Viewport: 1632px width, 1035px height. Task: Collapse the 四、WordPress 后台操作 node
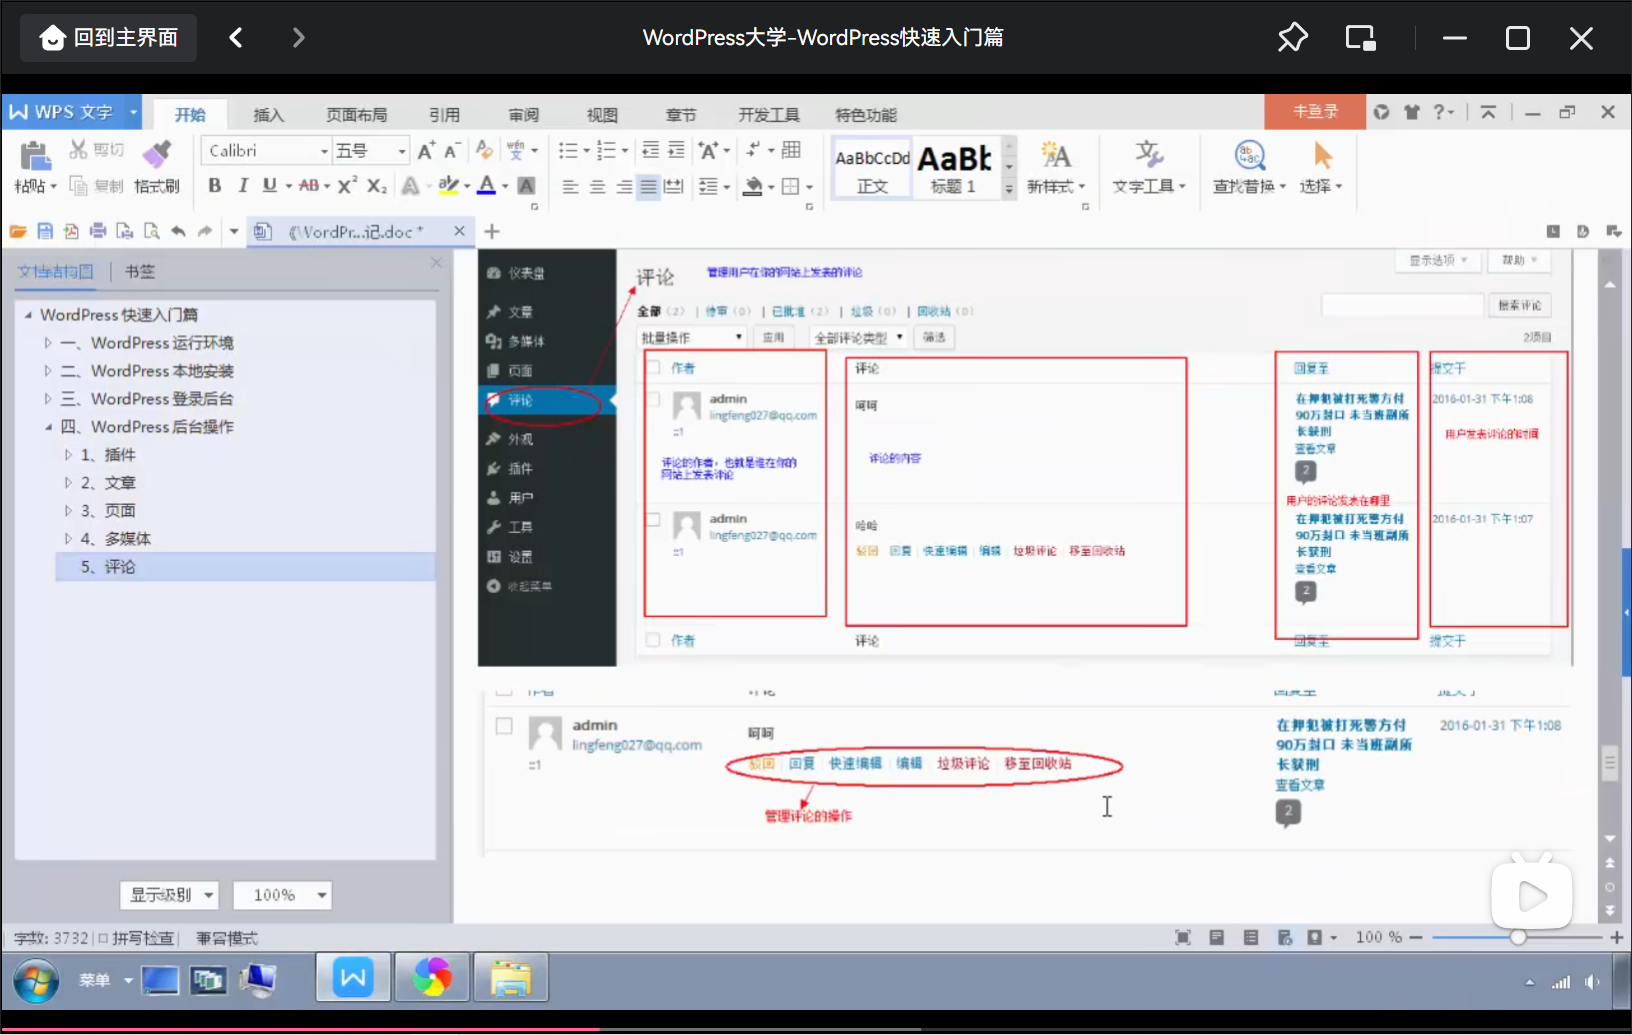pyautogui.click(x=47, y=427)
